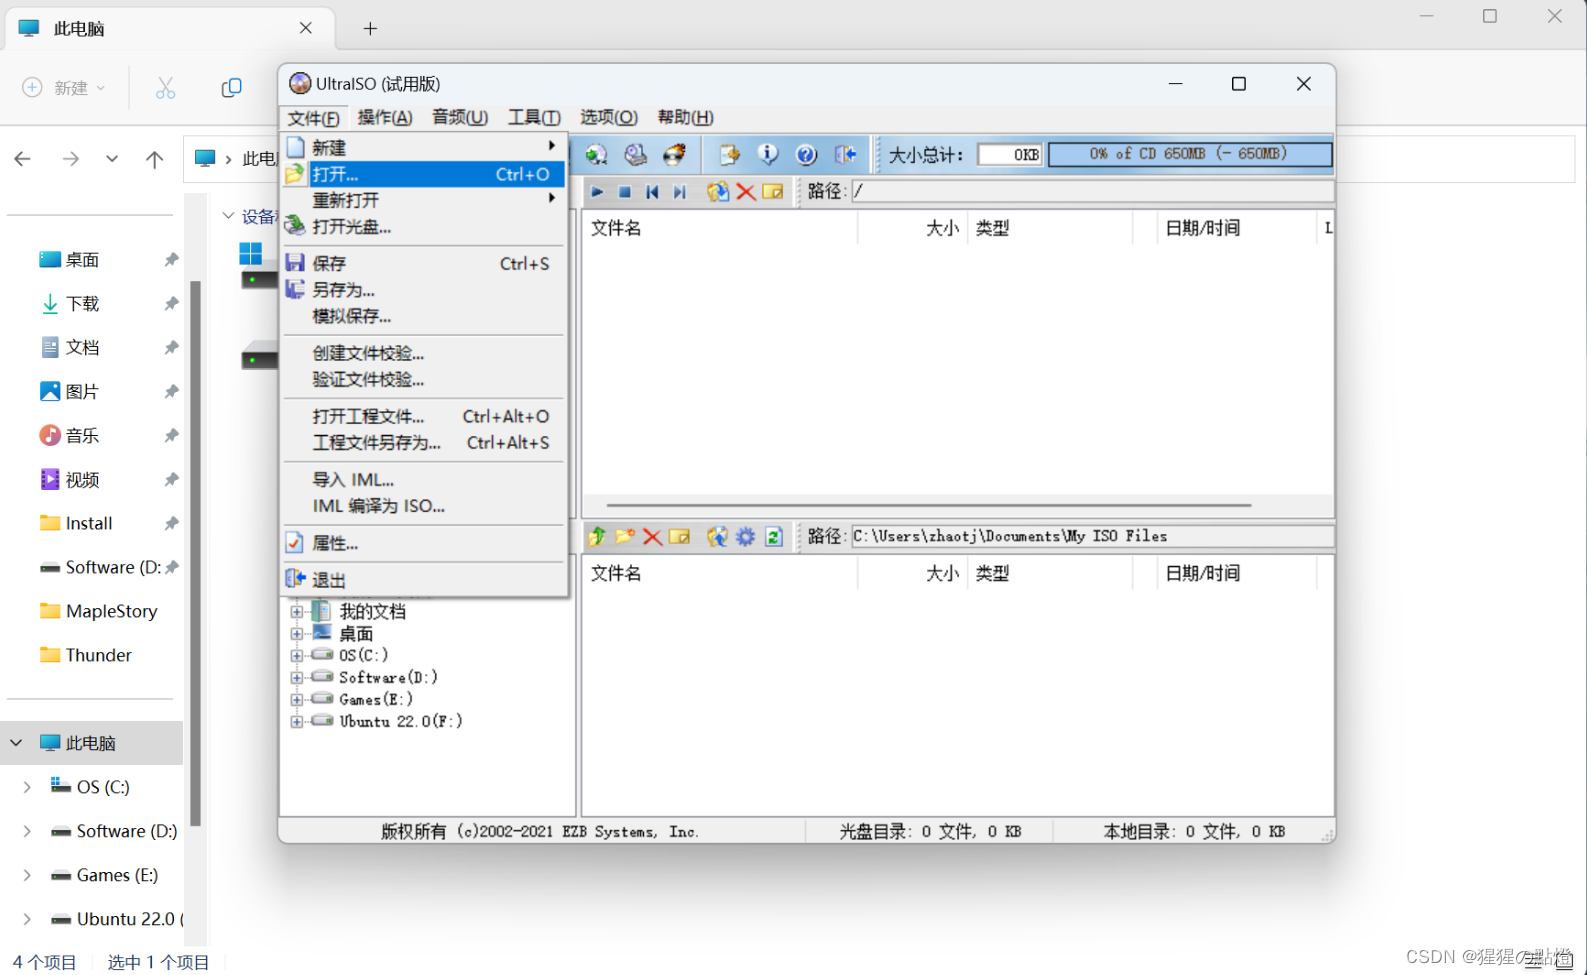Expand OS(C:) tree node in UltraISO
The image size is (1587, 975).
tap(297, 656)
